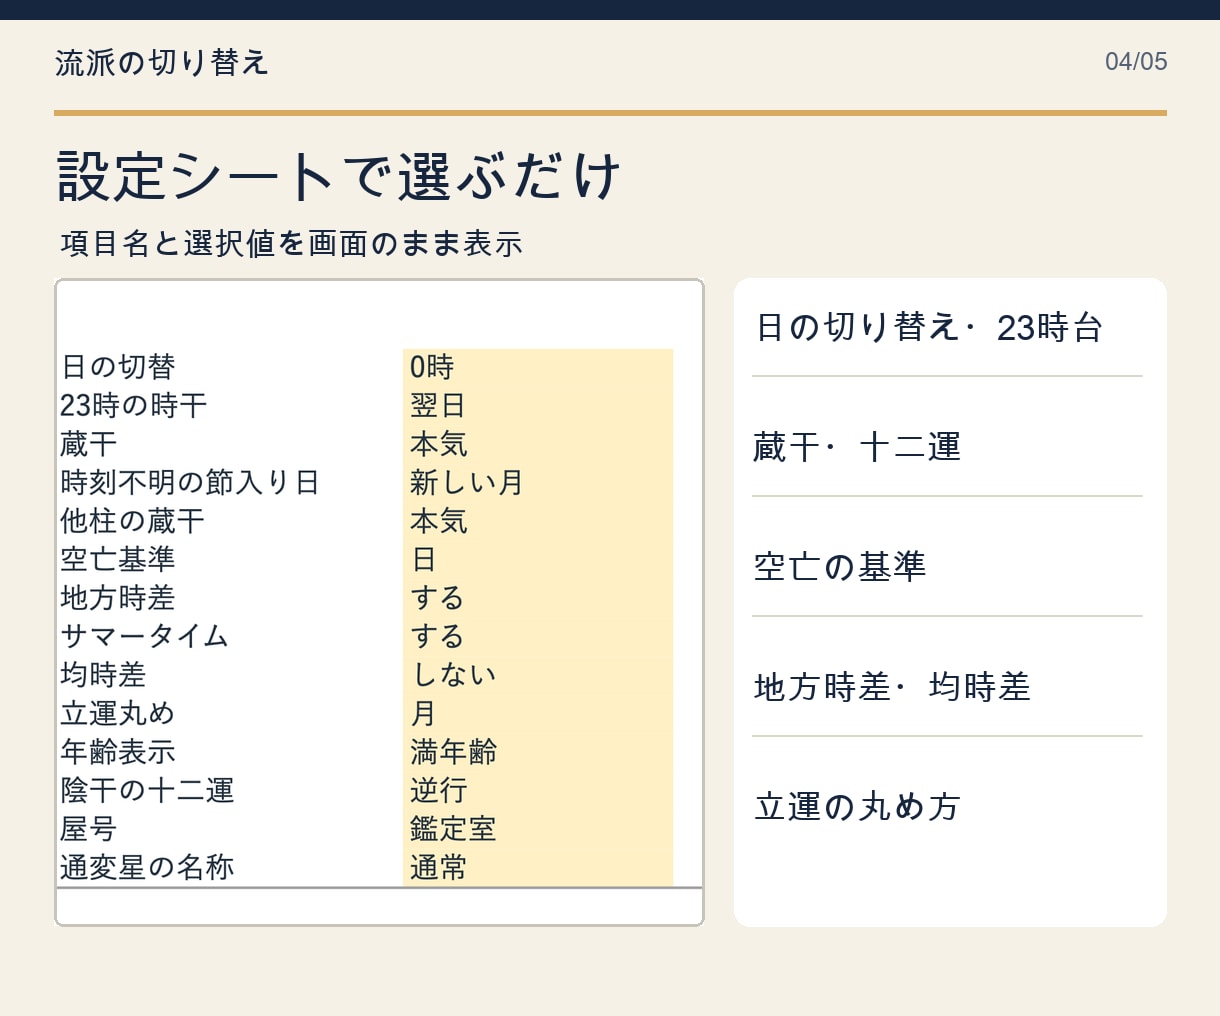Select the 月 value for 立運丸め
The image size is (1220, 1016).
click(538, 714)
